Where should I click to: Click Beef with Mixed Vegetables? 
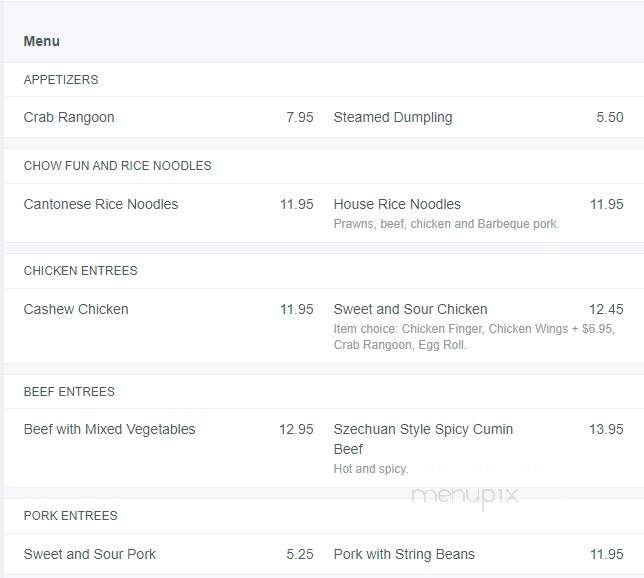(109, 429)
